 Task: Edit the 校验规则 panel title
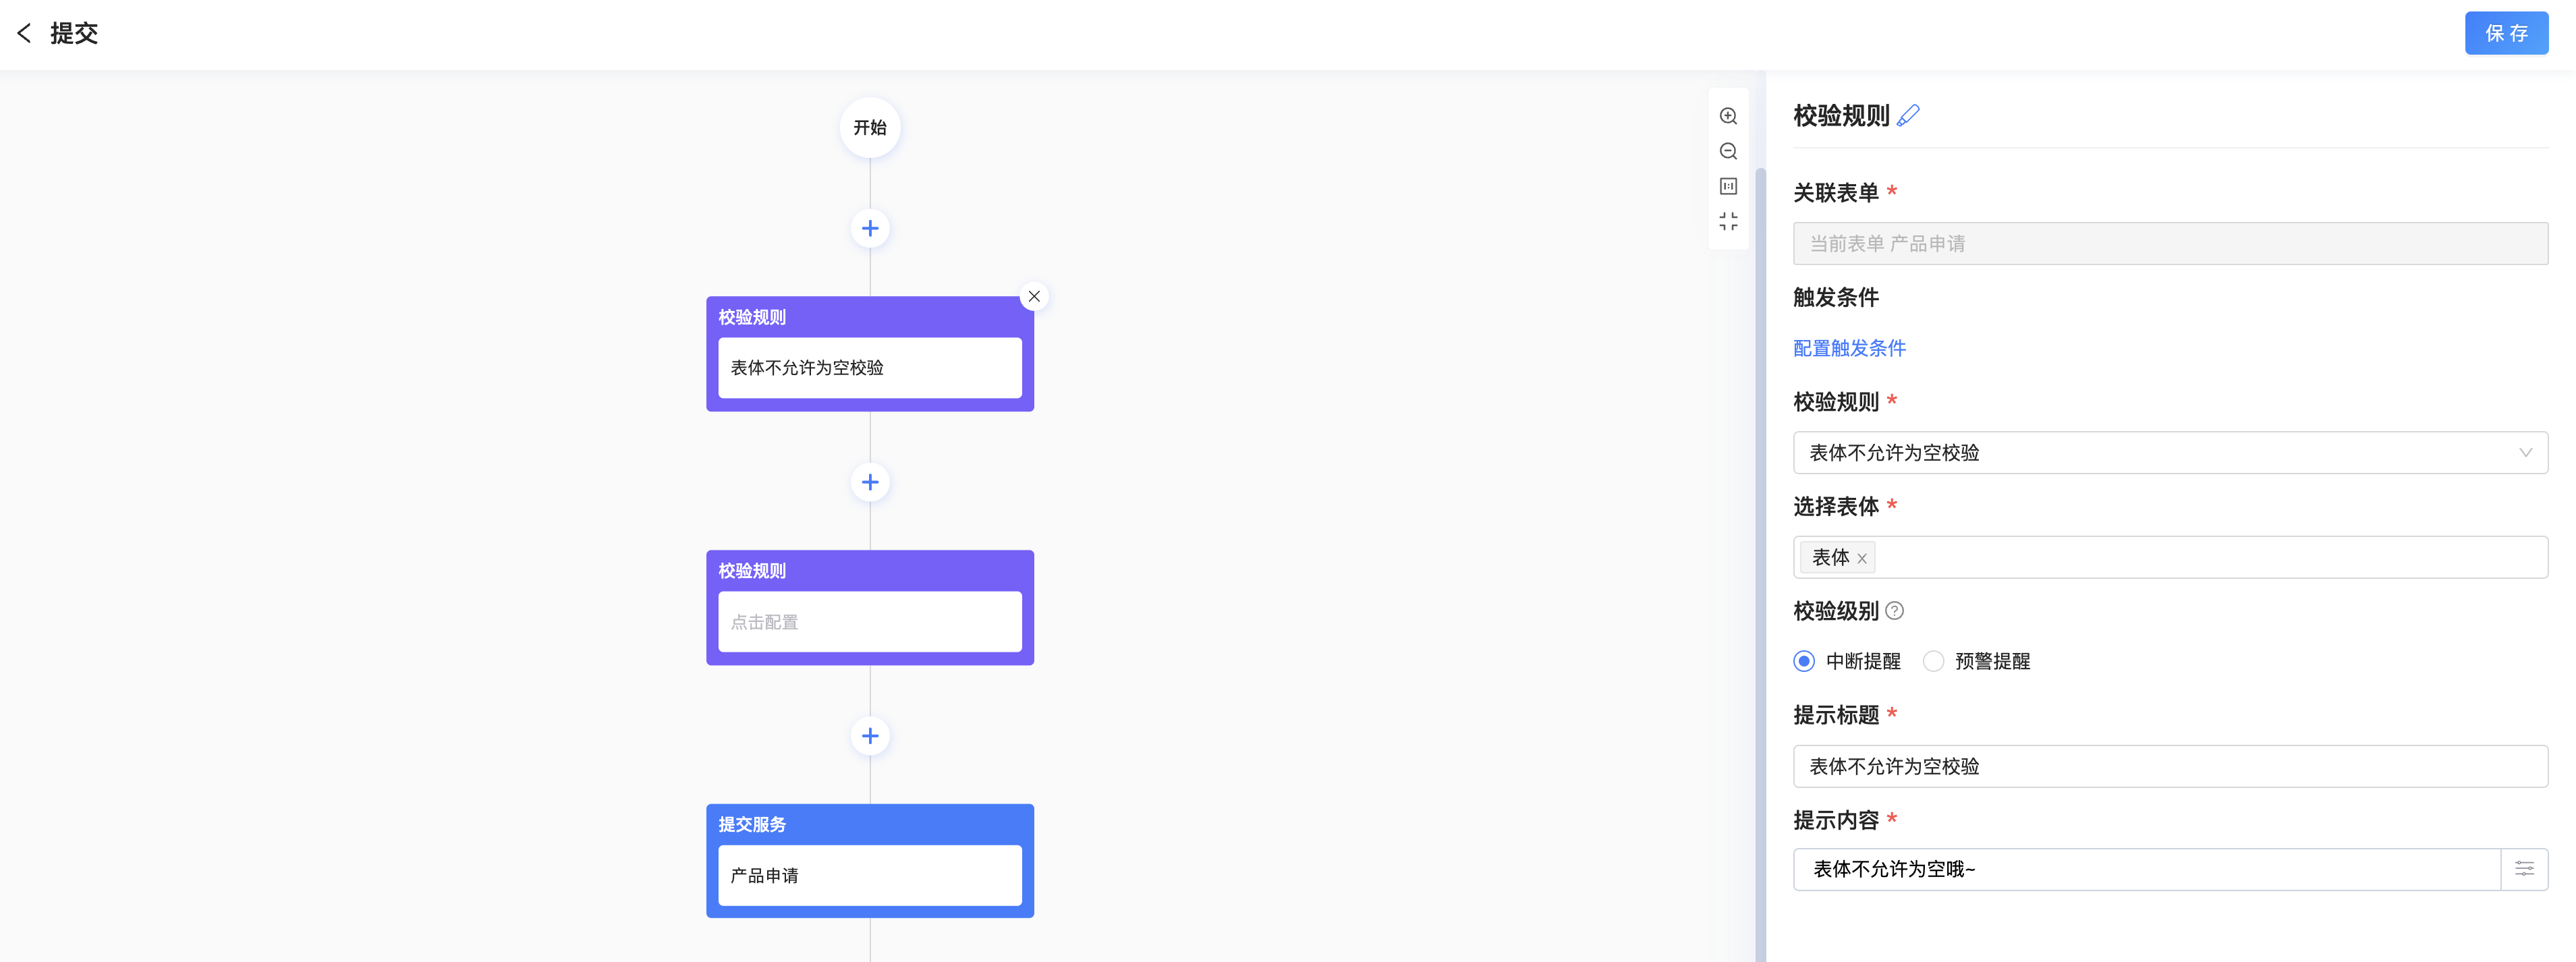pyautogui.click(x=1908, y=115)
